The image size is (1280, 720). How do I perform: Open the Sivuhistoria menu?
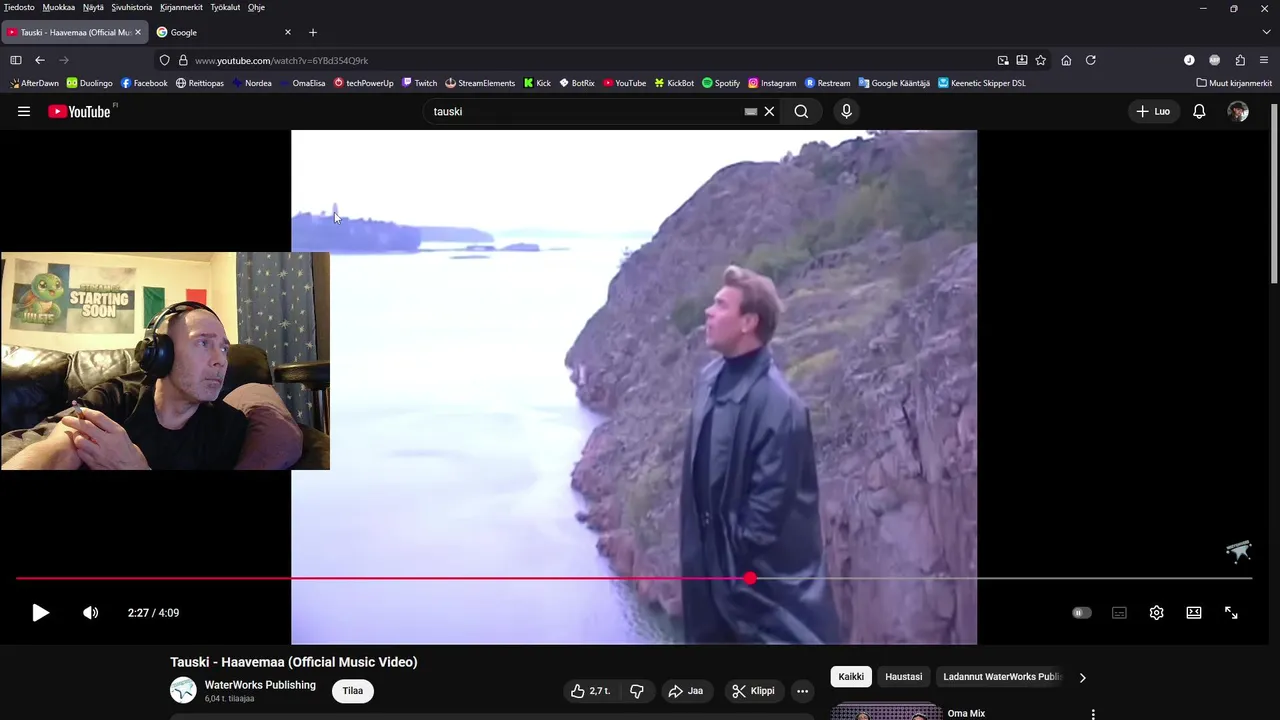131,7
